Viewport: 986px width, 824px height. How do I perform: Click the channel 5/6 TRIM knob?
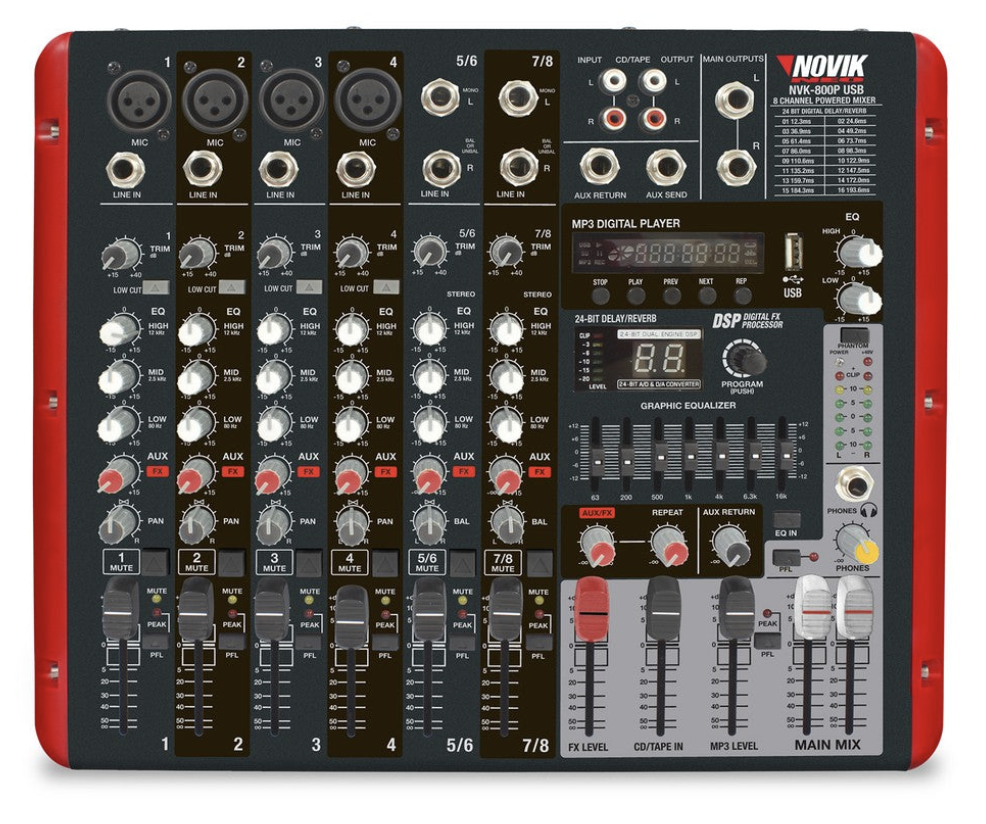pyautogui.click(x=429, y=252)
